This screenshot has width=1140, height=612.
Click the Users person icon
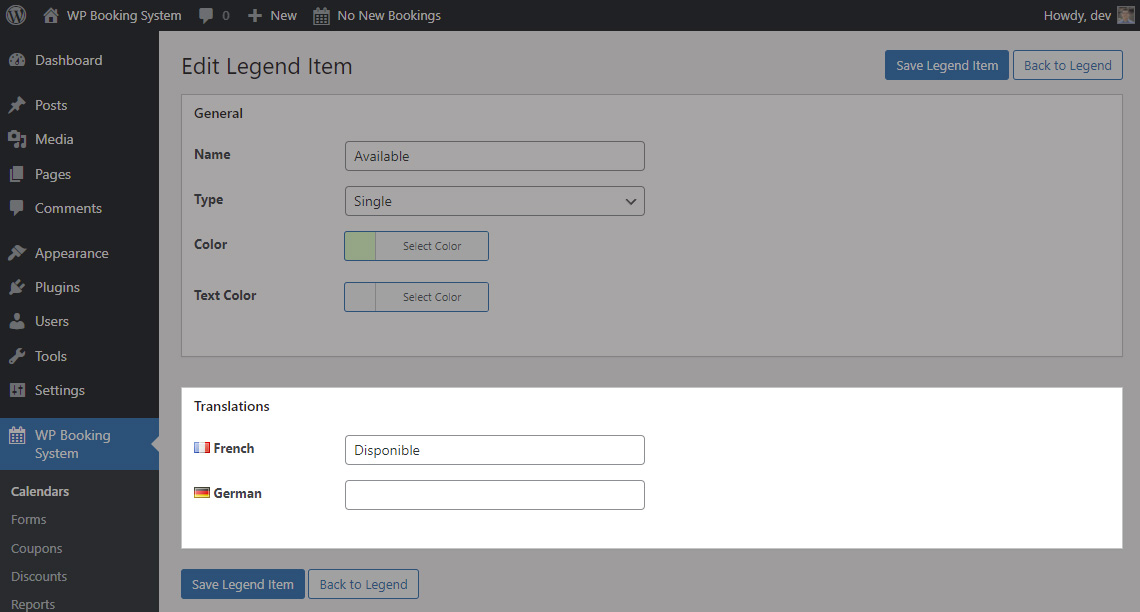(17, 321)
